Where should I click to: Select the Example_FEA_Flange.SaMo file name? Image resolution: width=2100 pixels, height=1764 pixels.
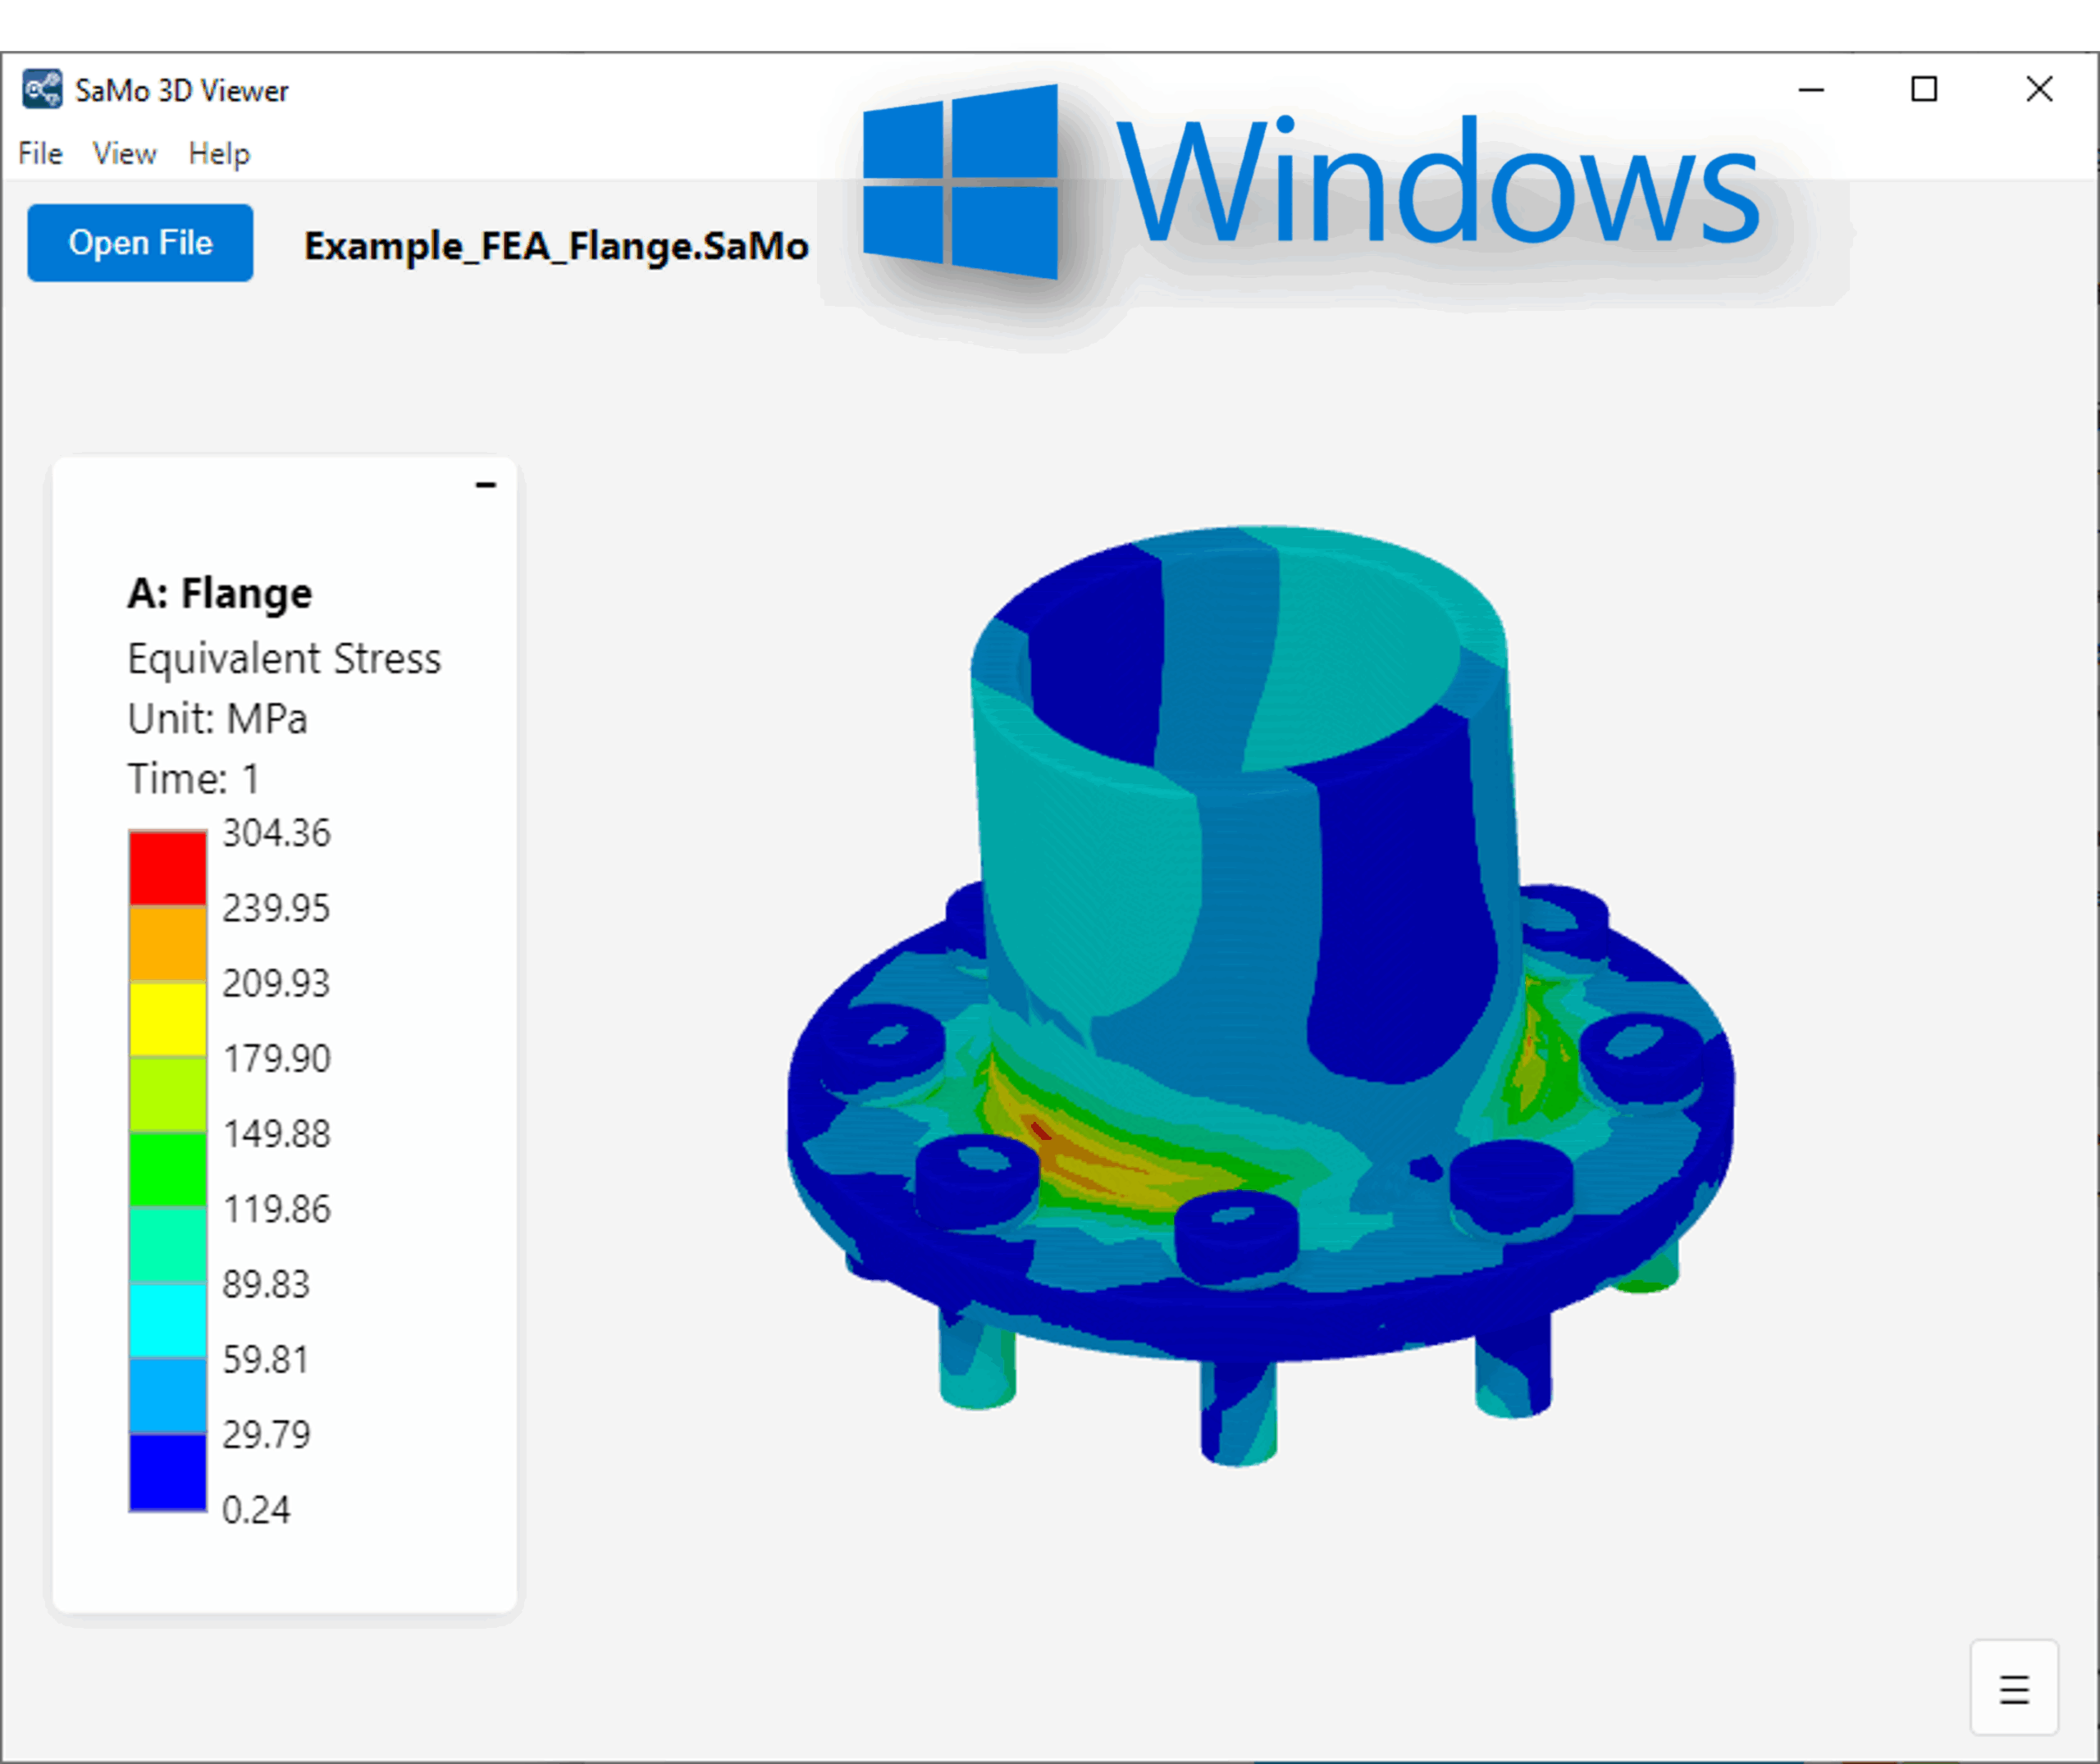point(556,246)
